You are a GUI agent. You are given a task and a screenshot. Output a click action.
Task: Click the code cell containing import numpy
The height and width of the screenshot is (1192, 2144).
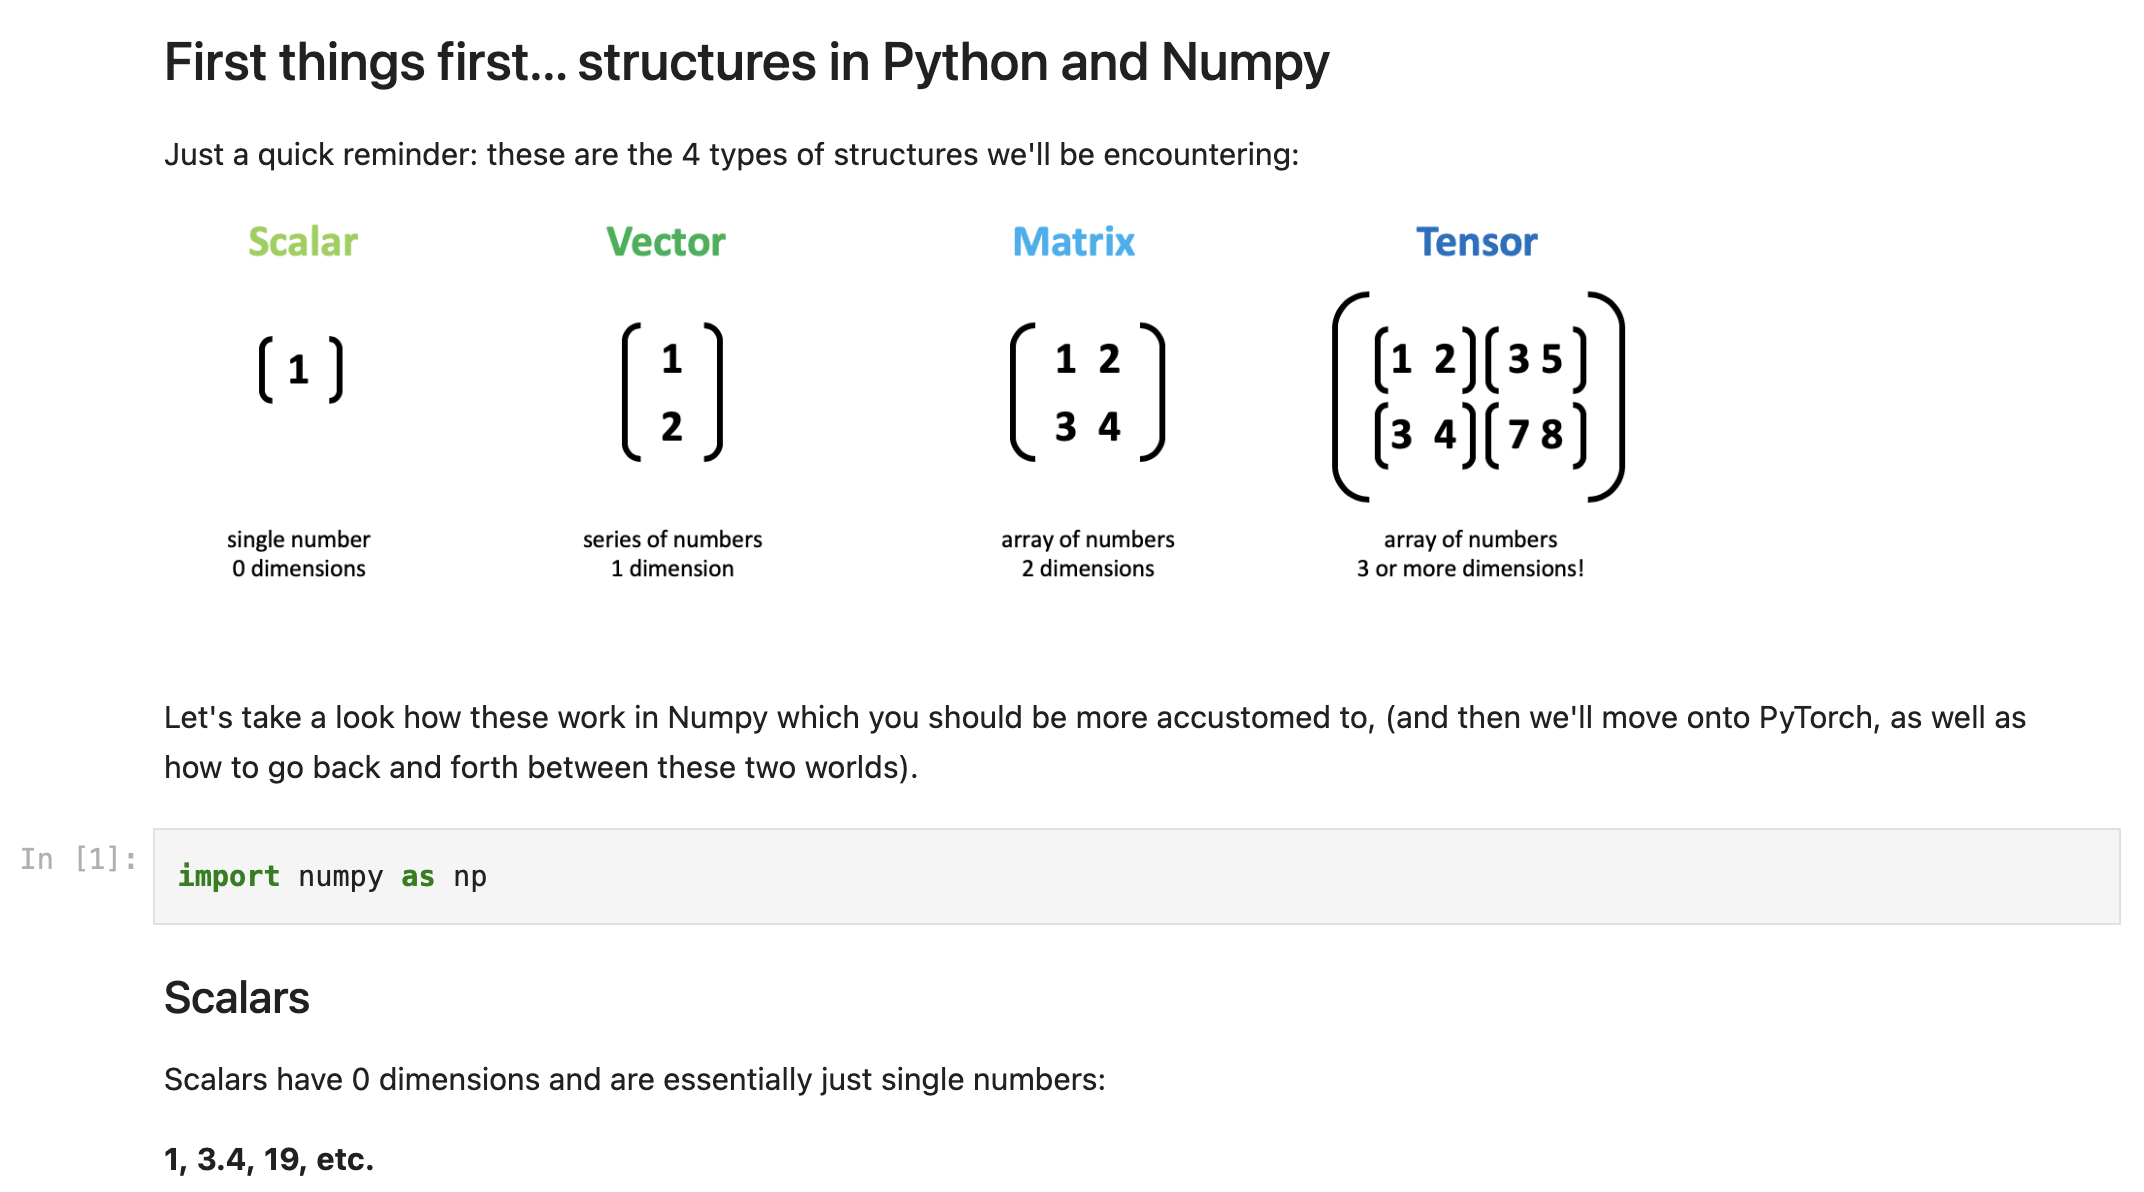pyautogui.click(x=1136, y=876)
